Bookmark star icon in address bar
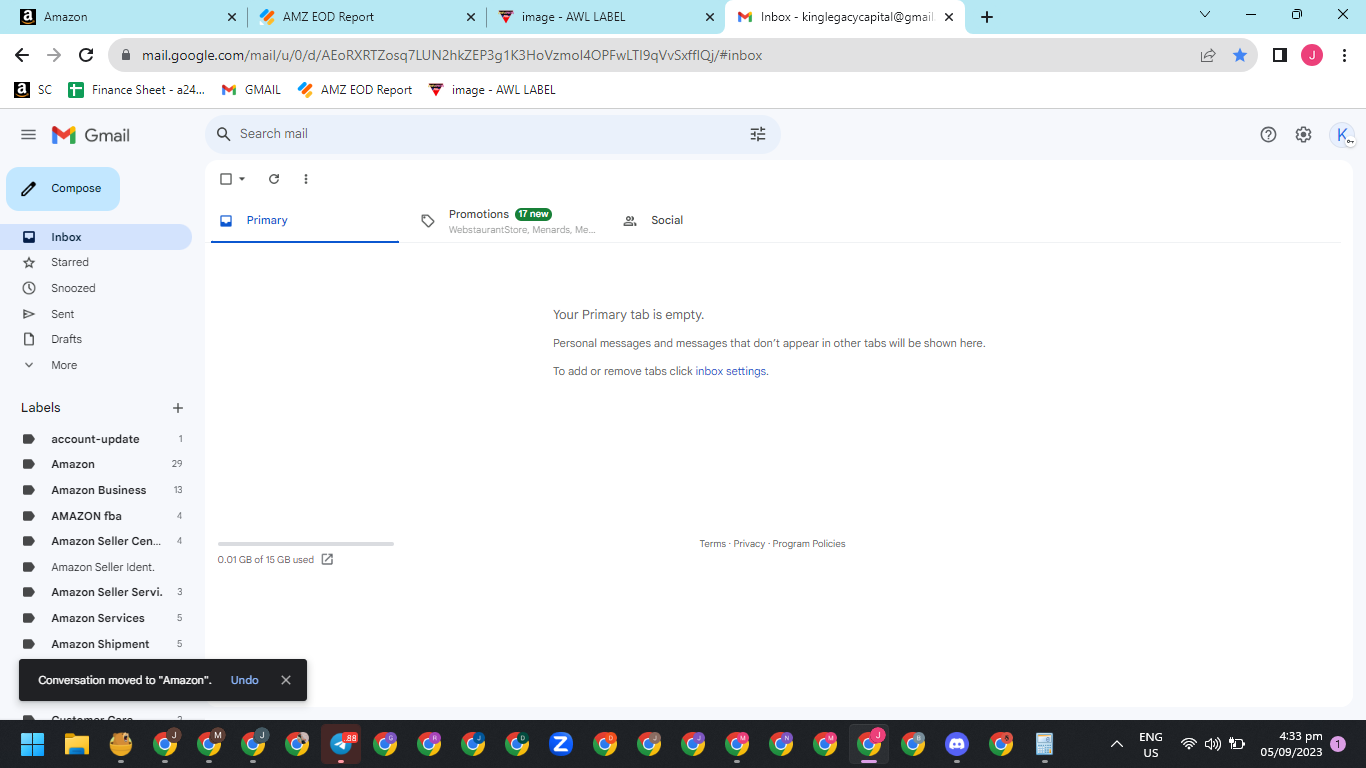The image size is (1366, 768). click(x=1240, y=55)
